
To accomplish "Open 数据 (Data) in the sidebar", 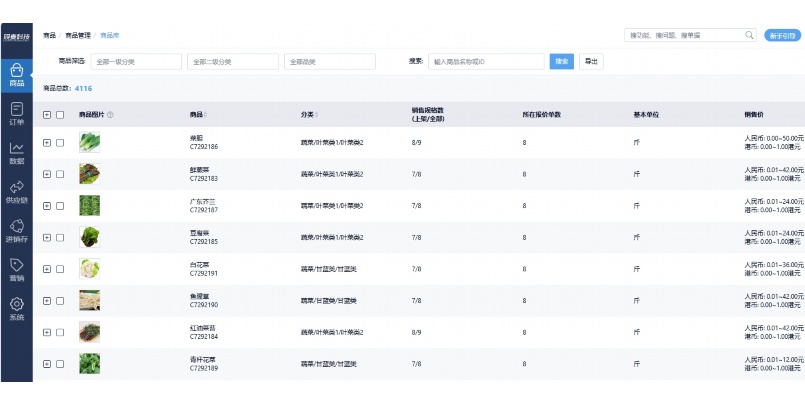I will pos(16,152).
